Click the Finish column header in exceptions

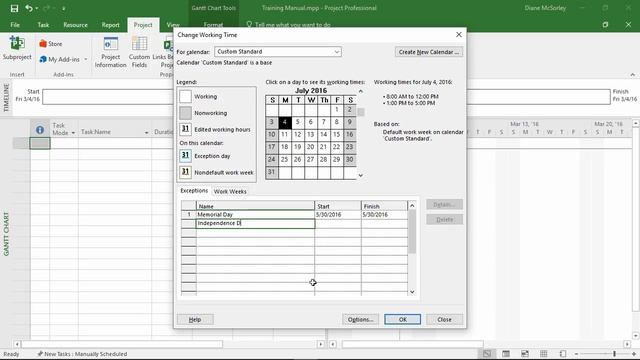384,206
